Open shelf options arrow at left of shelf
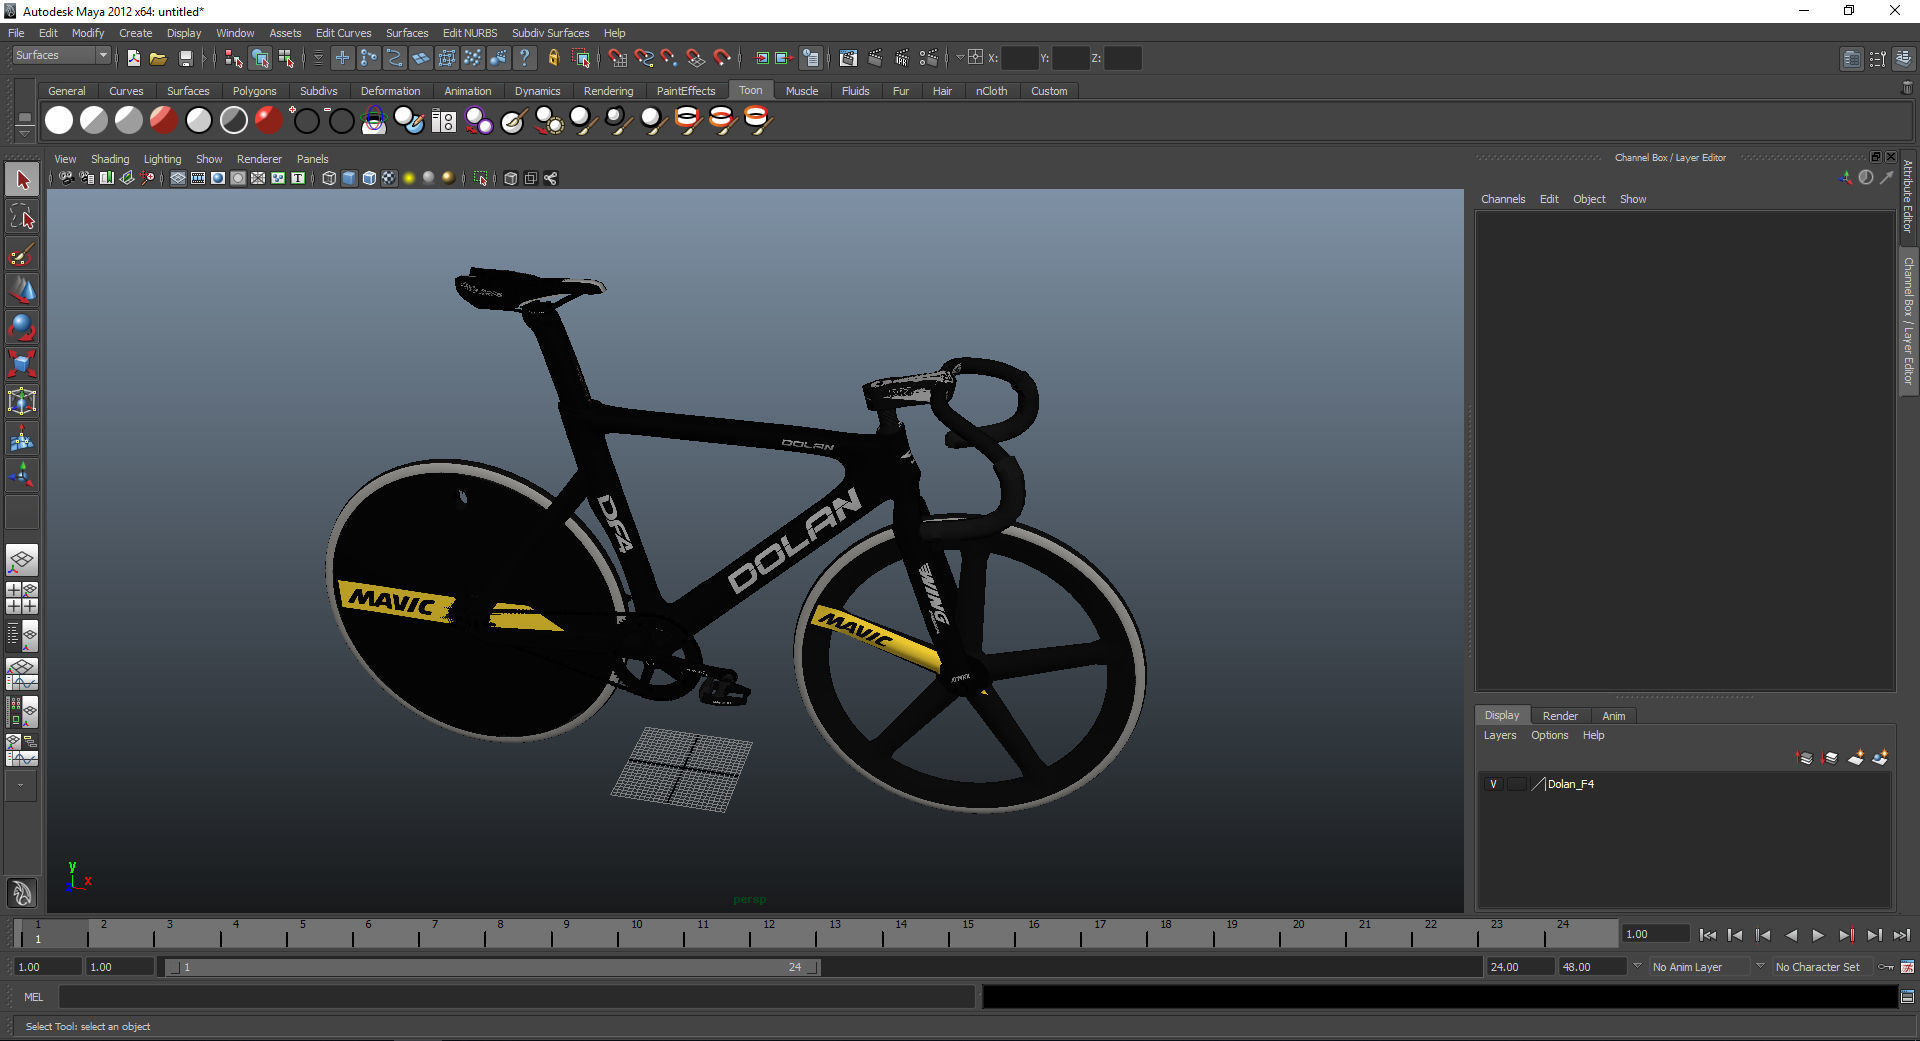 point(24,133)
